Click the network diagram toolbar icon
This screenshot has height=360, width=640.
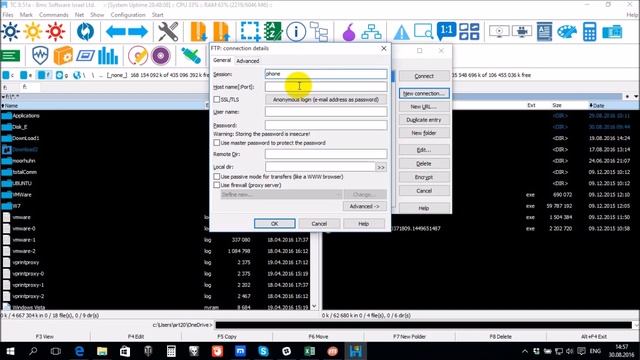[371, 32]
